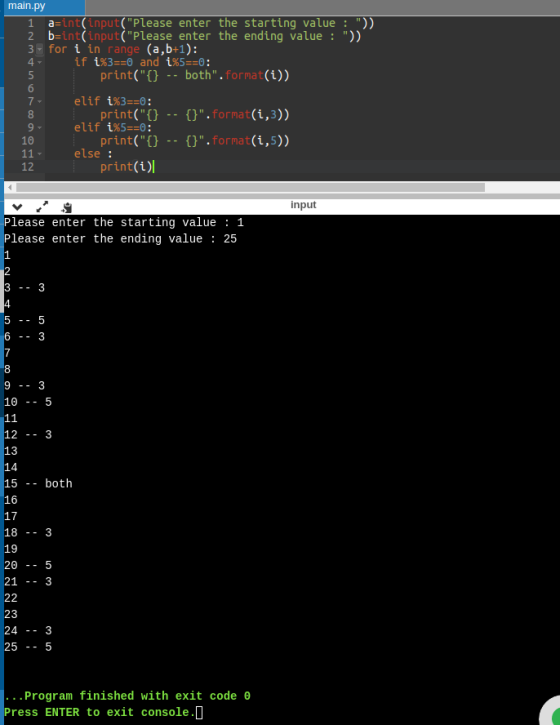Image resolution: width=560 pixels, height=725 pixels.
Task: Click 'print(i)' on line 12
Action: pos(126,166)
